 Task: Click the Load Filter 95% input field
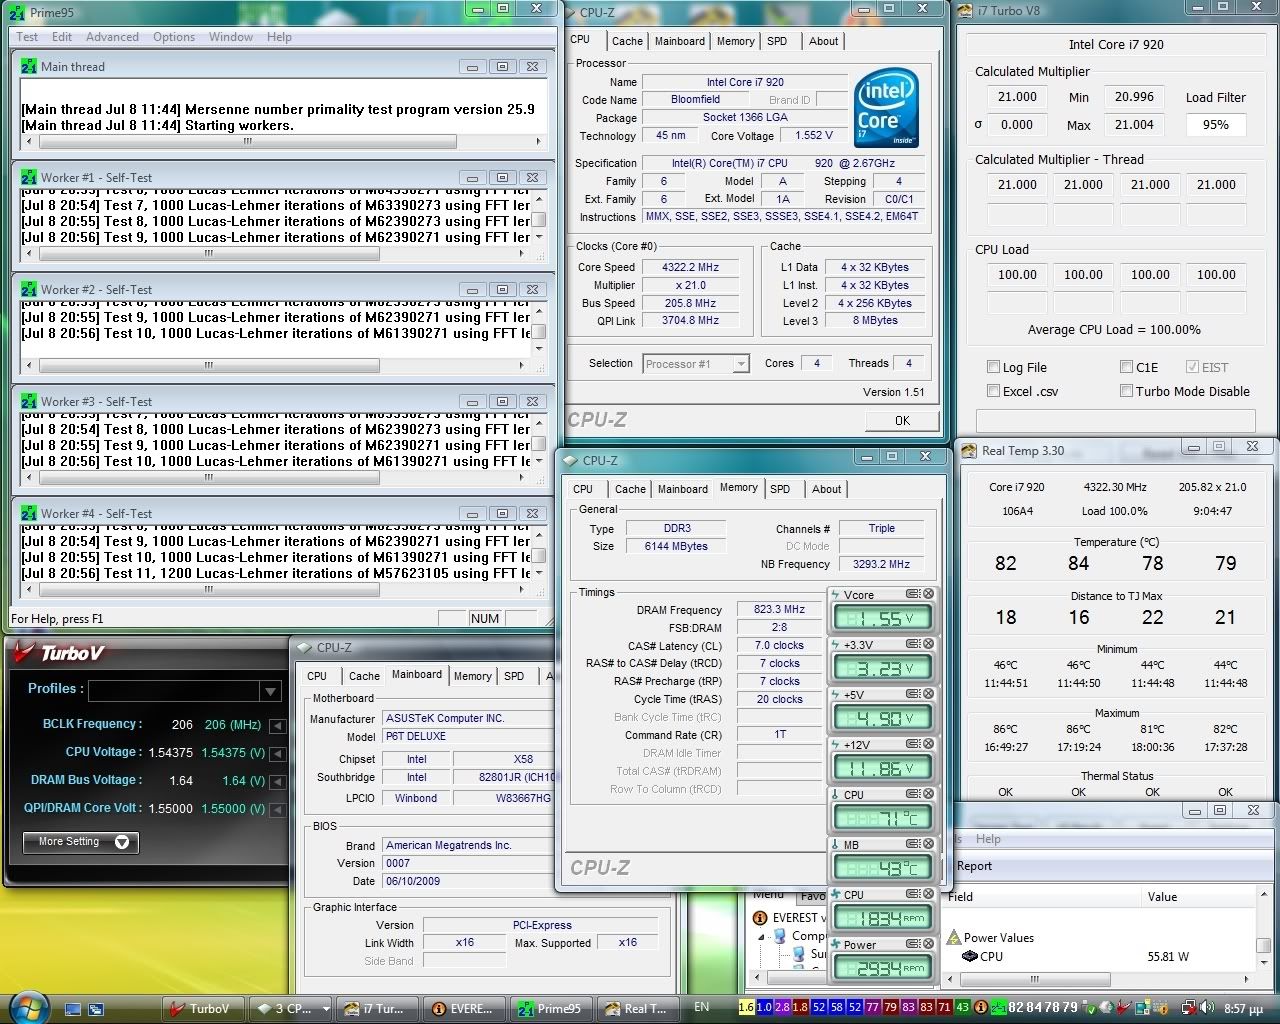coord(1216,125)
